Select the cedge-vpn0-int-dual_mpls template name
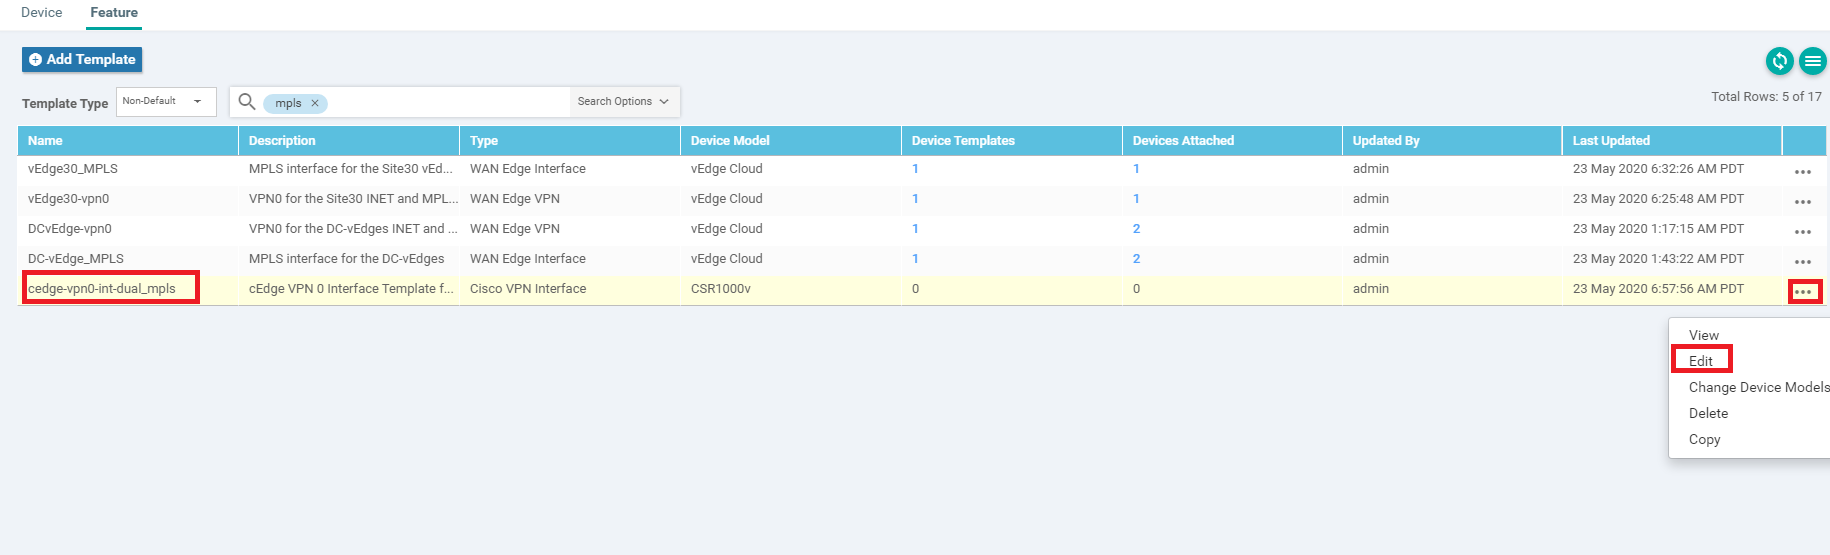 coord(102,289)
